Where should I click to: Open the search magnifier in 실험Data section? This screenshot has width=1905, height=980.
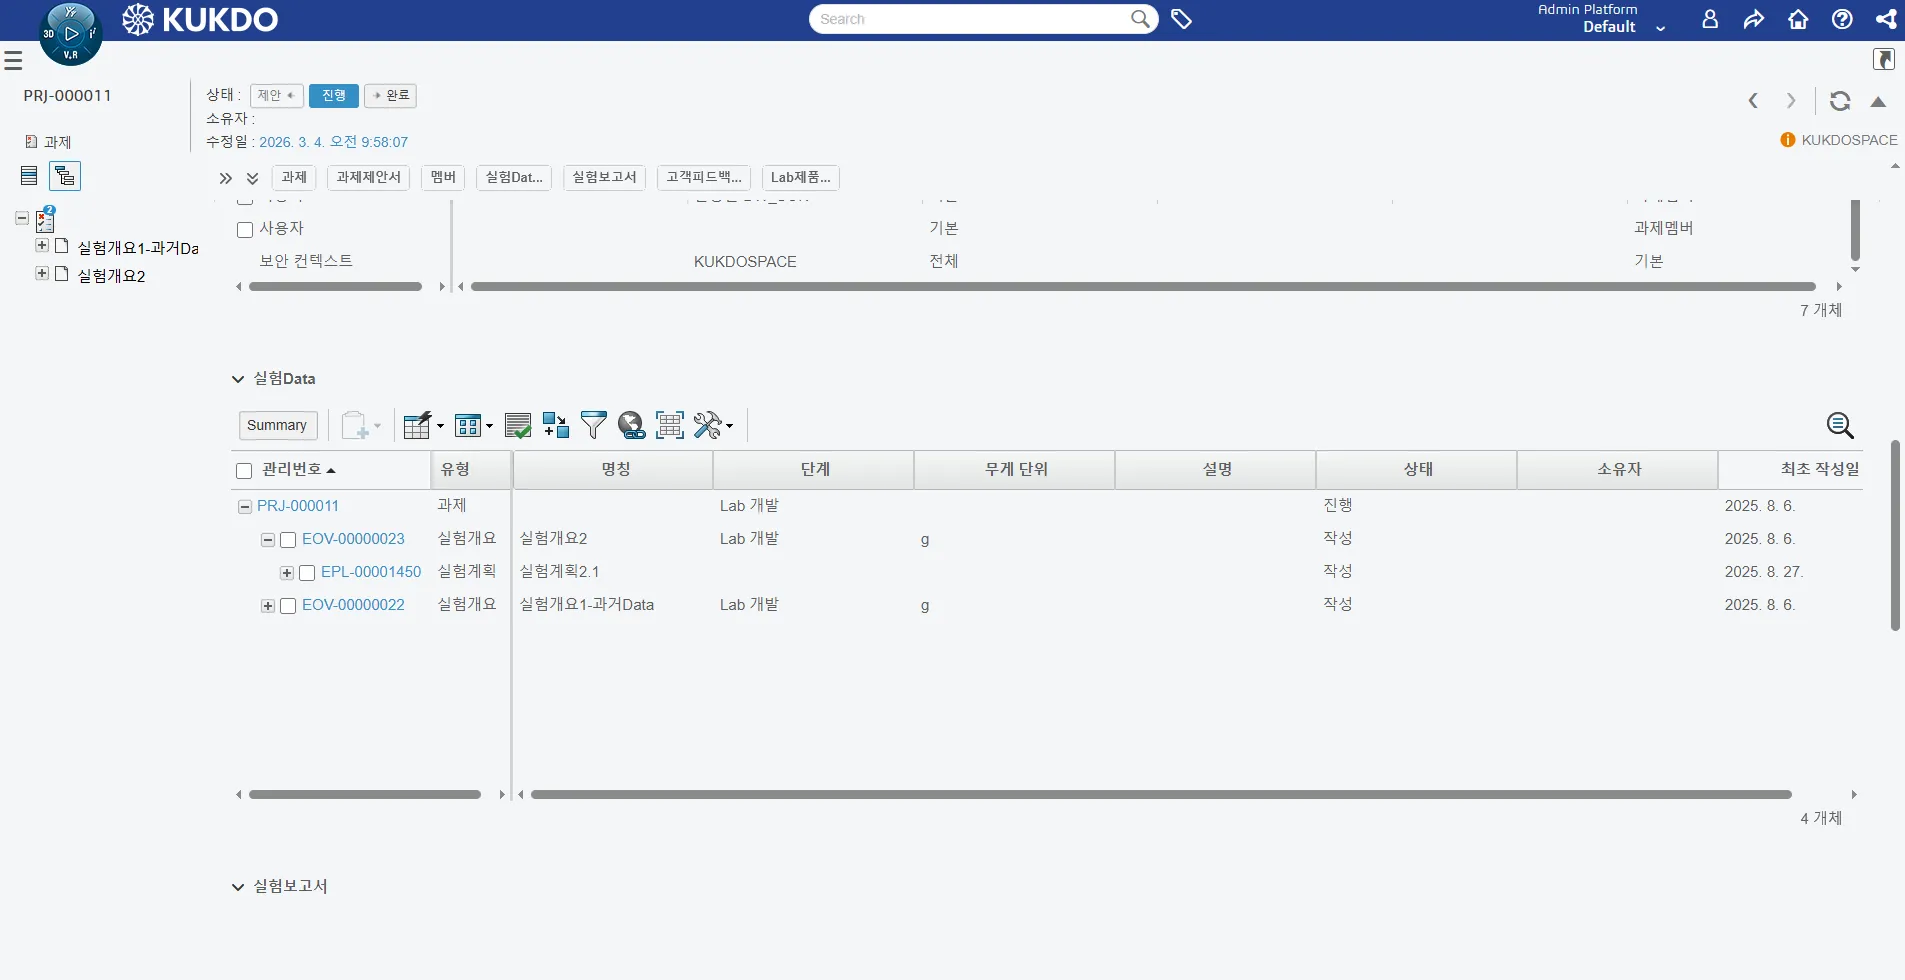tap(1840, 426)
